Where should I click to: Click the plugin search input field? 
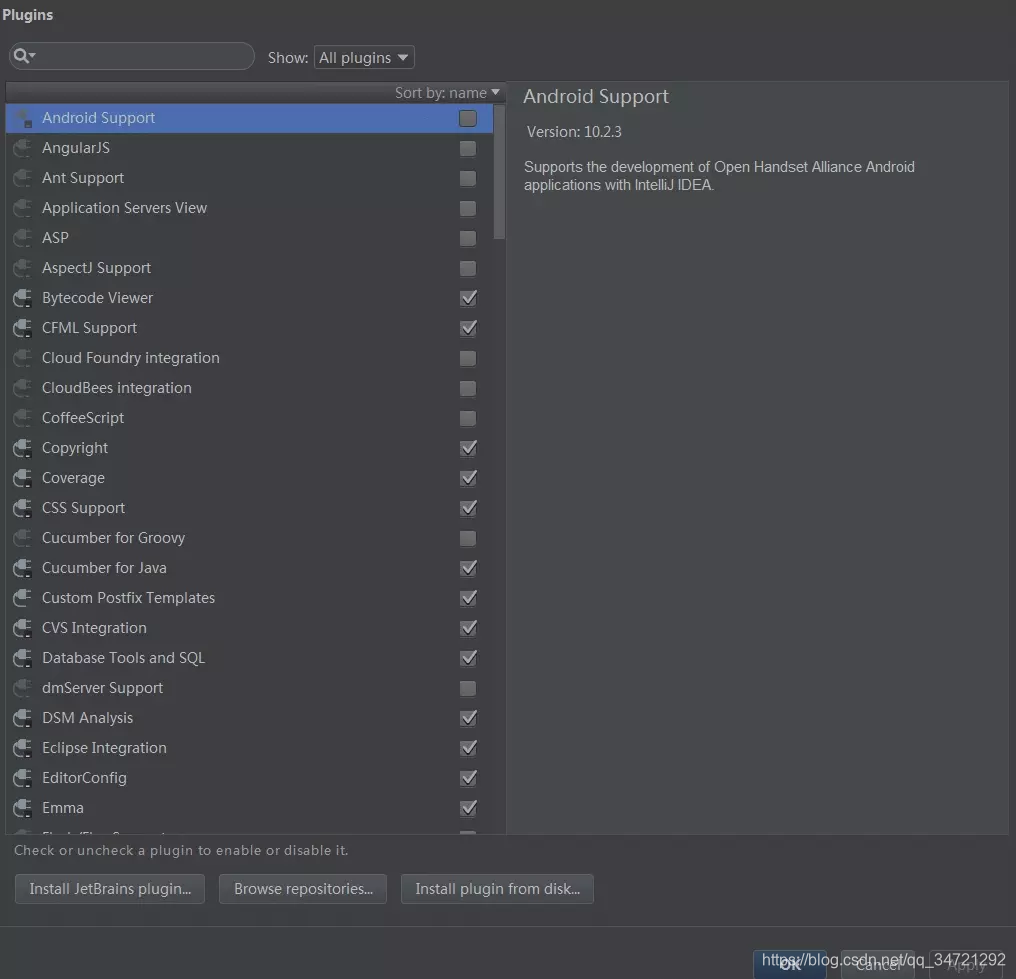click(x=132, y=56)
